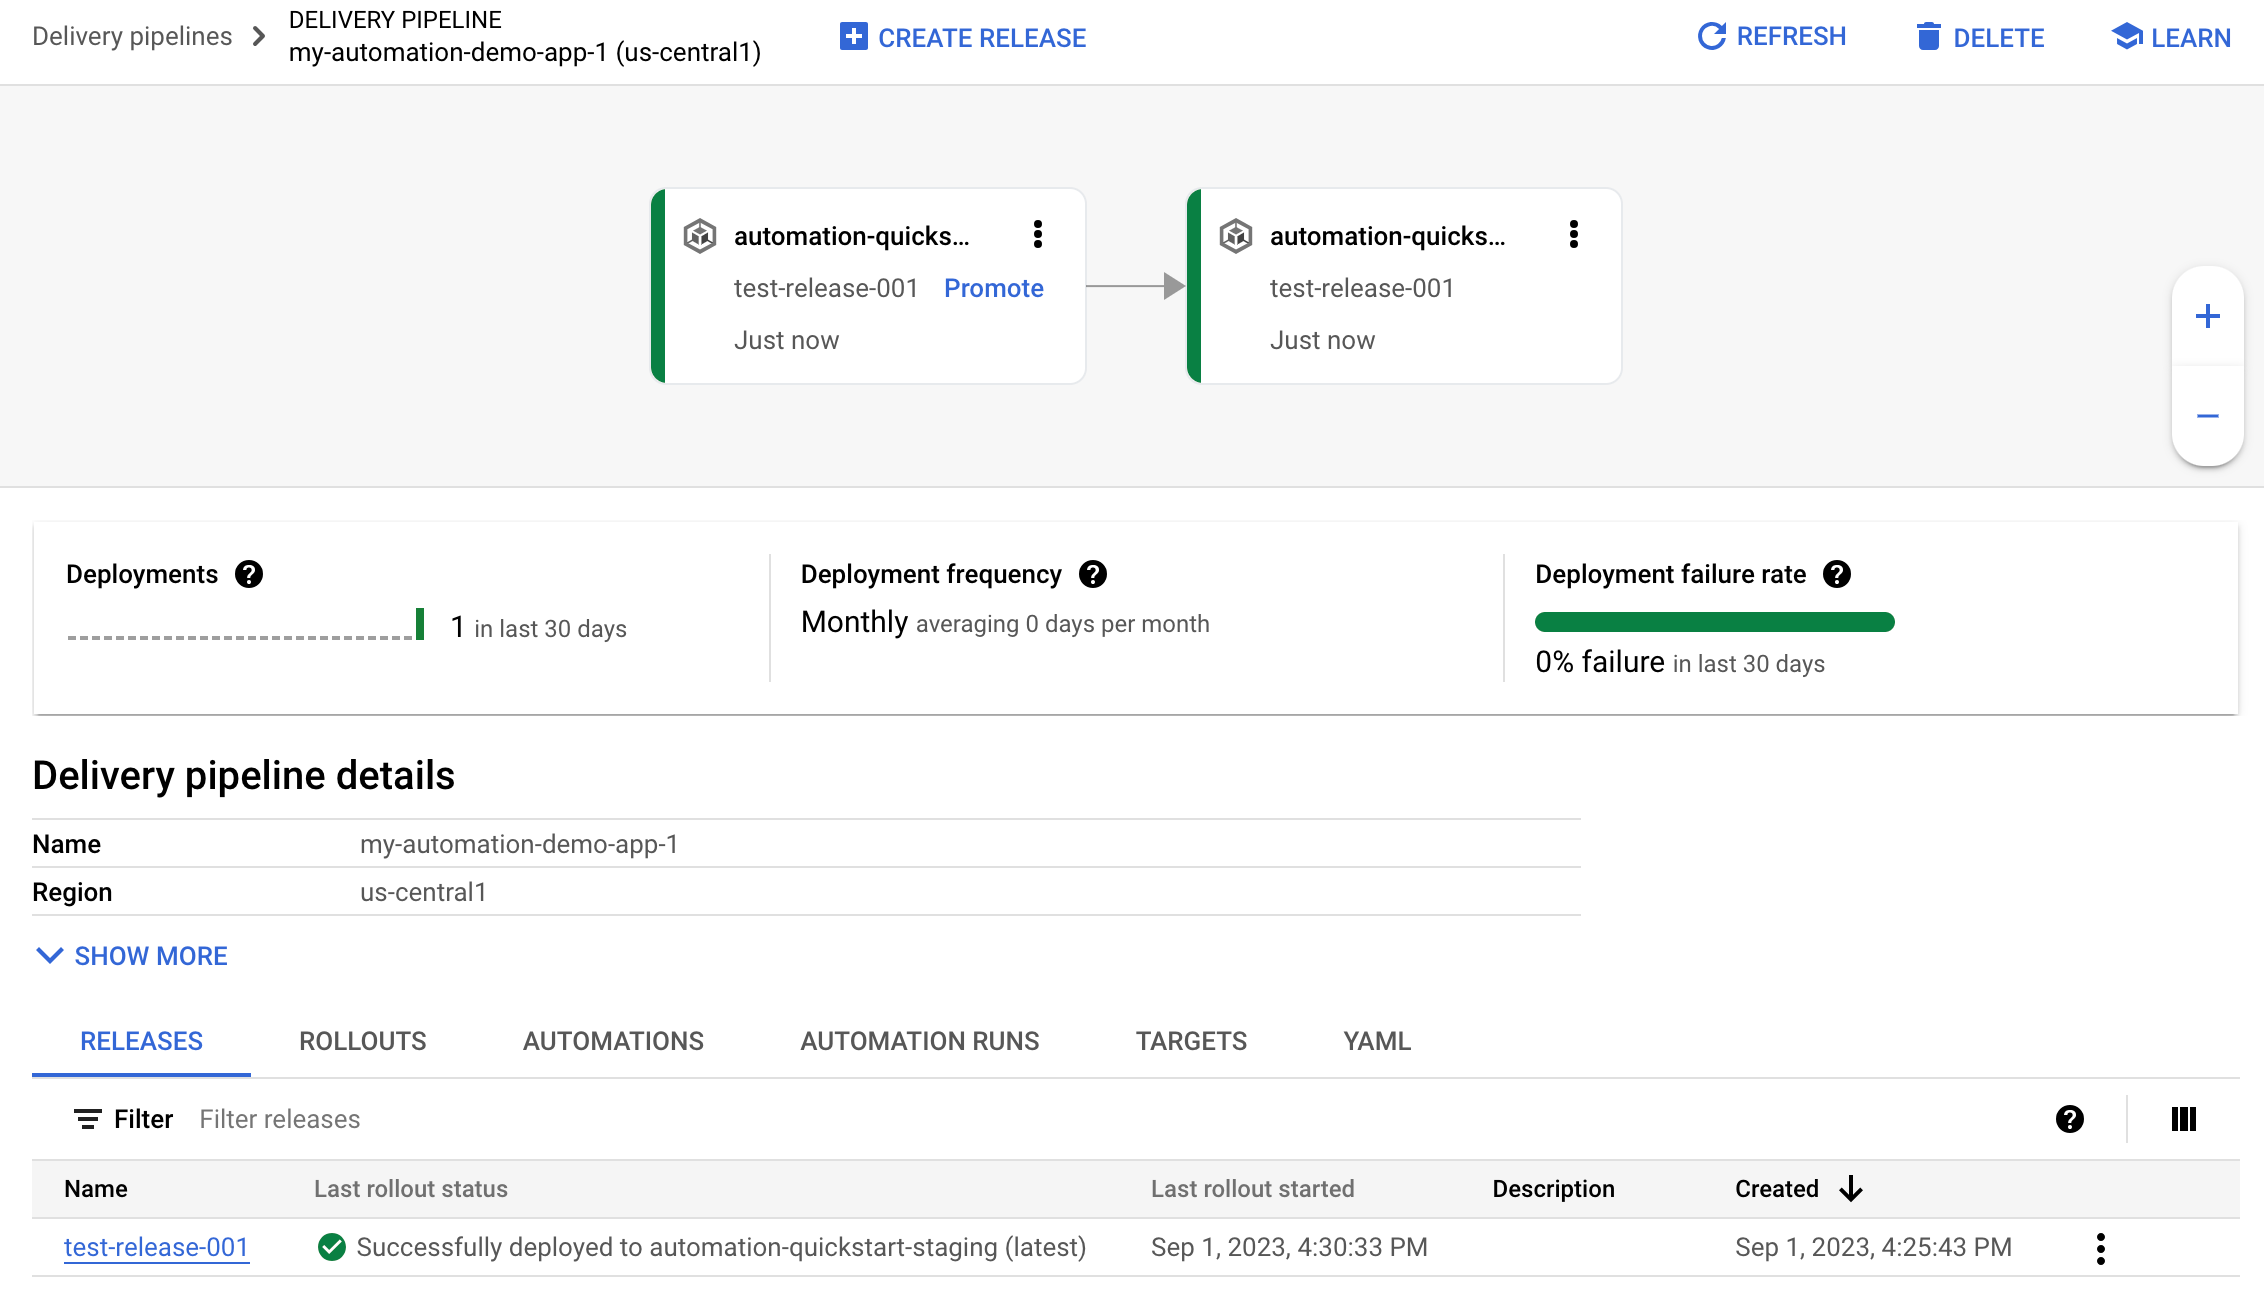Select the Automation Runs tab
This screenshot has width=2264, height=1300.
coord(919,1040)
